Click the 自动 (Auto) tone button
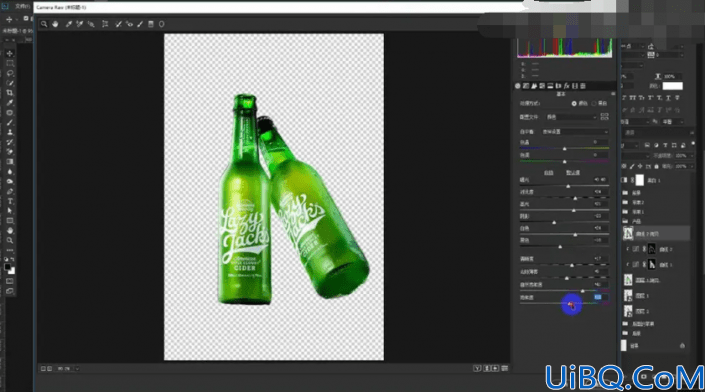This screenshot has width=705, height=392. [x=549, y=173]
